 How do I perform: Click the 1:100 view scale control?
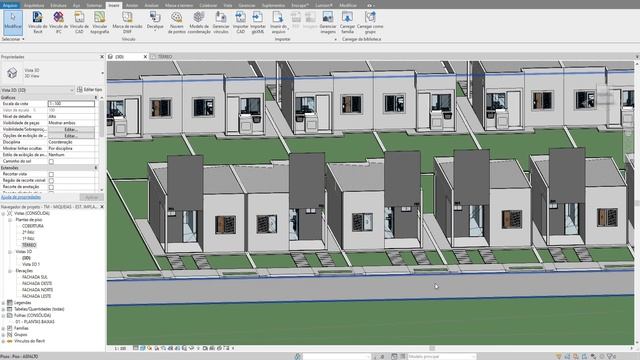click(120, 349)
